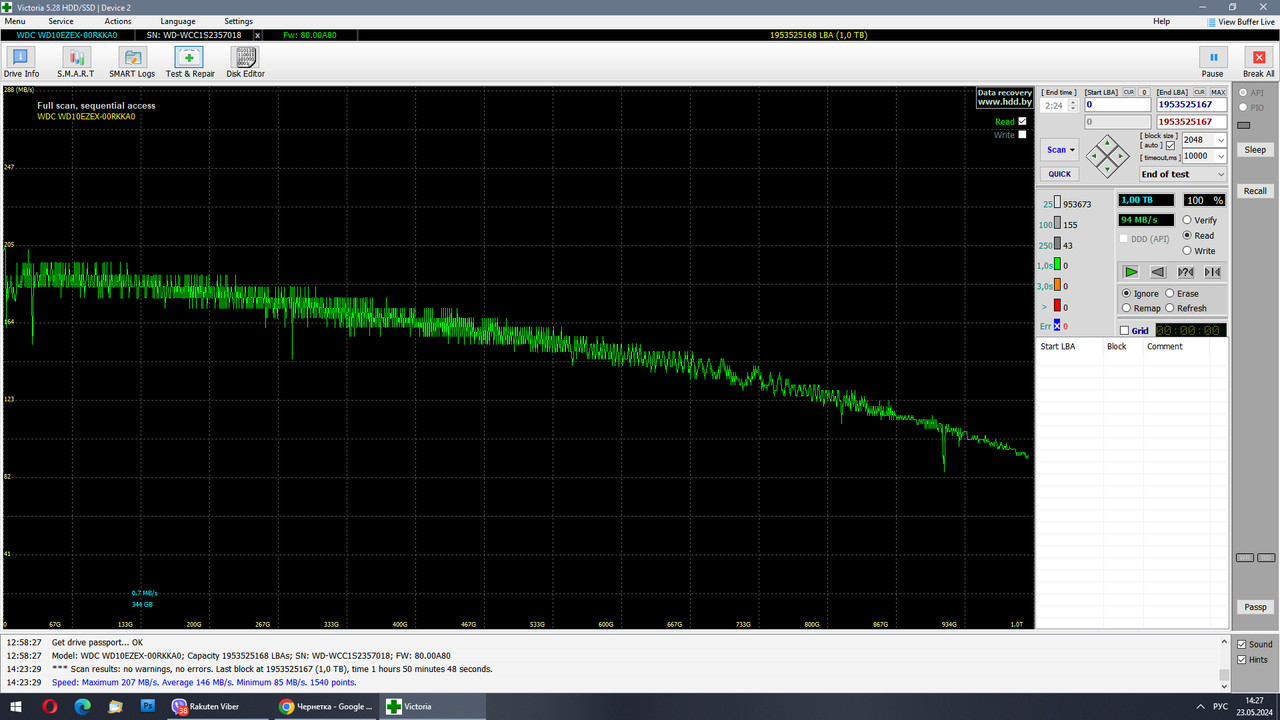
Task: Open the Windows Start menu
Action: point(16,706)
